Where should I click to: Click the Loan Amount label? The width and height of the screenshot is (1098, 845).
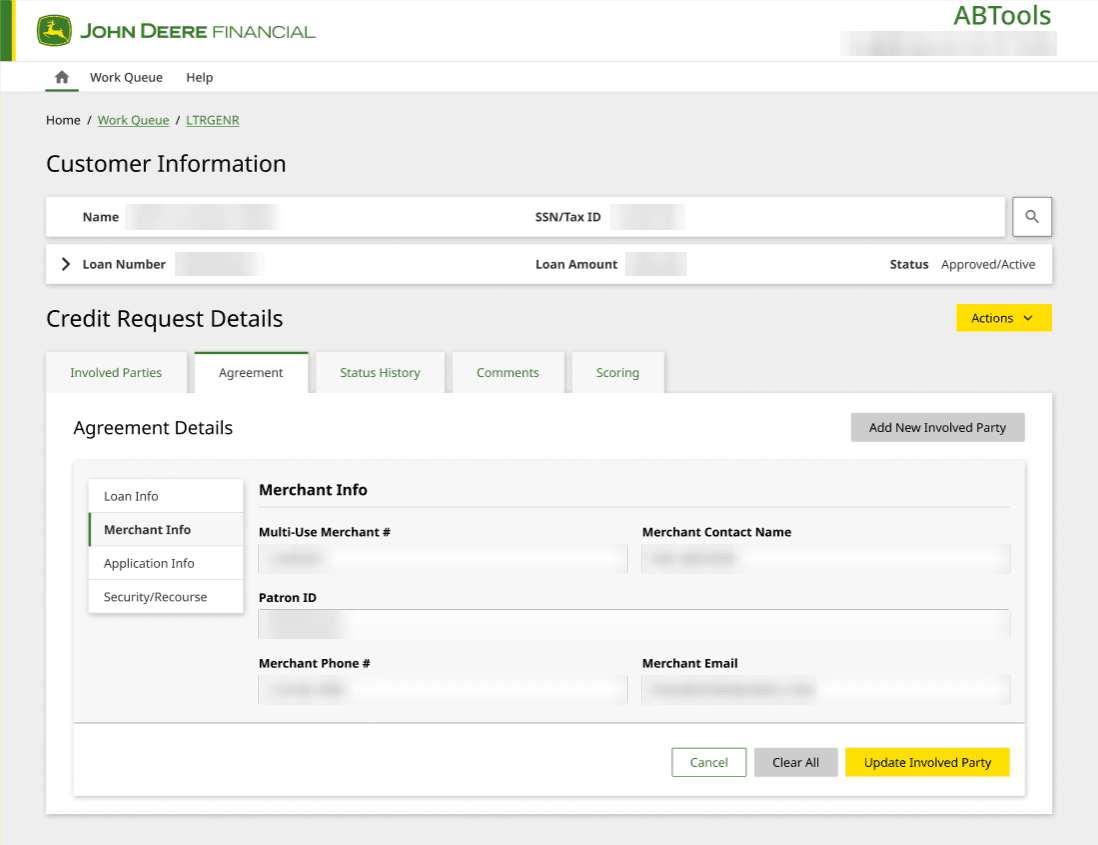coord(576,264)
